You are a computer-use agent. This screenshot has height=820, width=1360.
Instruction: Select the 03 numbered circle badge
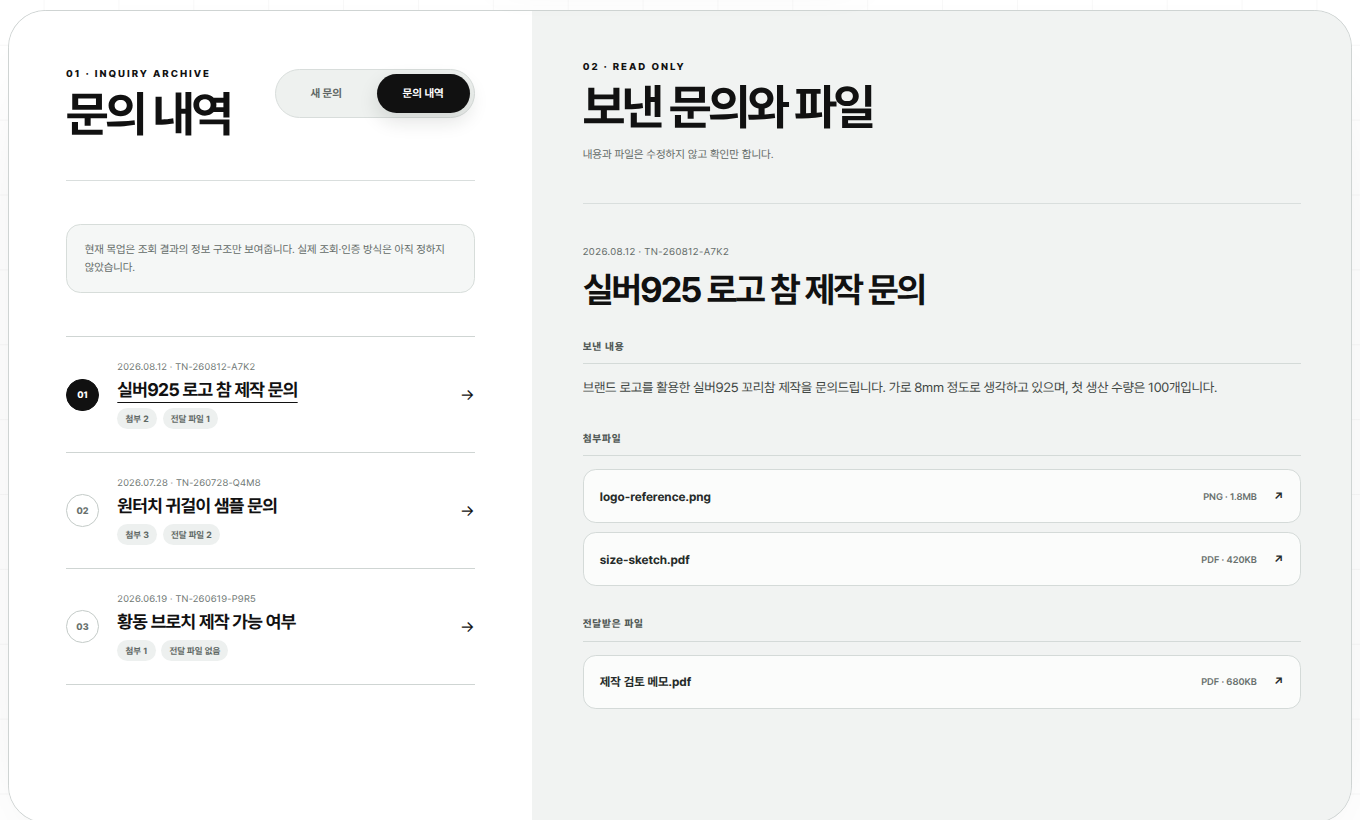[x=82, y=627]
